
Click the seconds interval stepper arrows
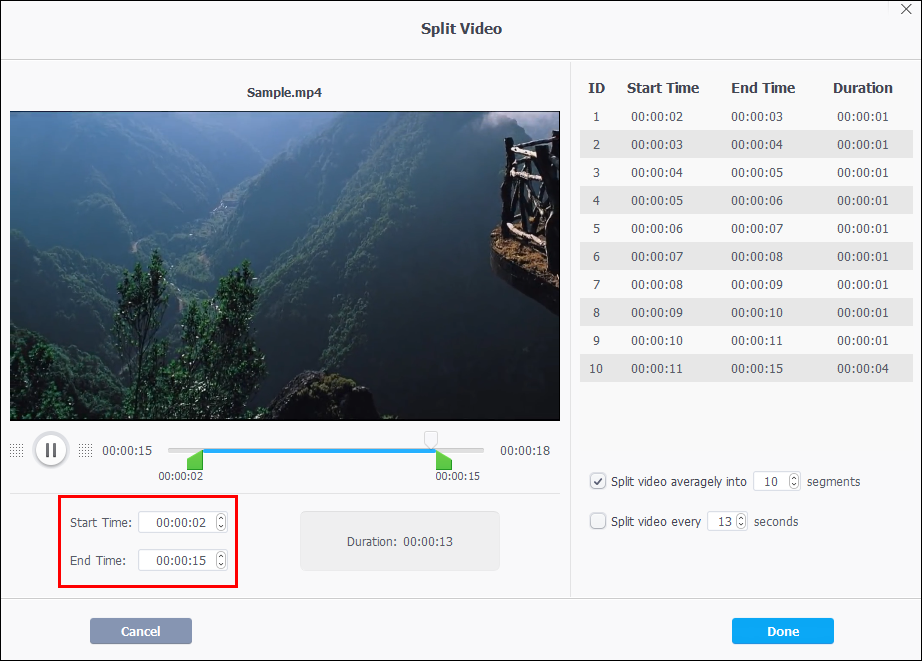(x=741, y=522)
